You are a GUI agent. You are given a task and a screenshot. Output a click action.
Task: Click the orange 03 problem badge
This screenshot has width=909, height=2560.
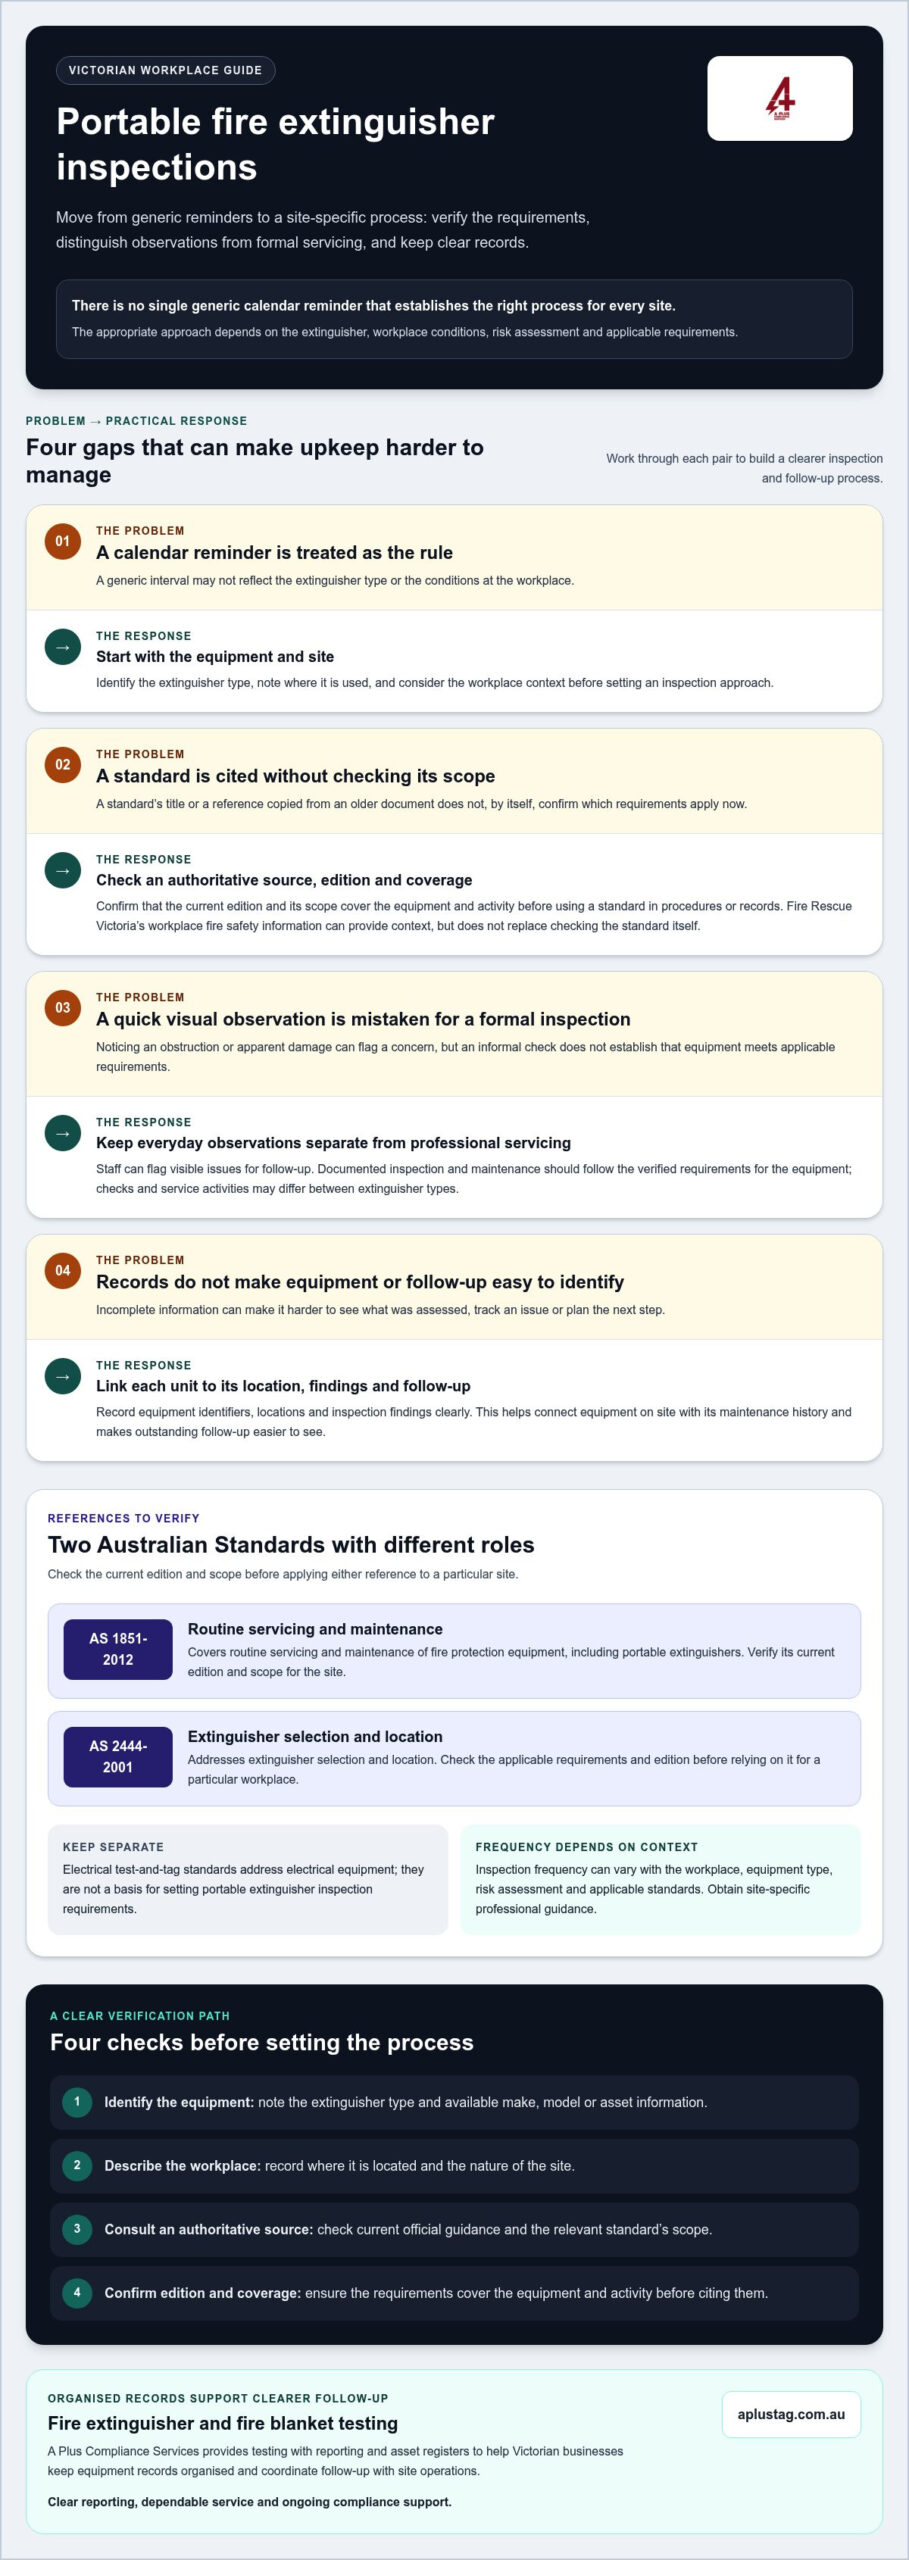coord(63,1008)
